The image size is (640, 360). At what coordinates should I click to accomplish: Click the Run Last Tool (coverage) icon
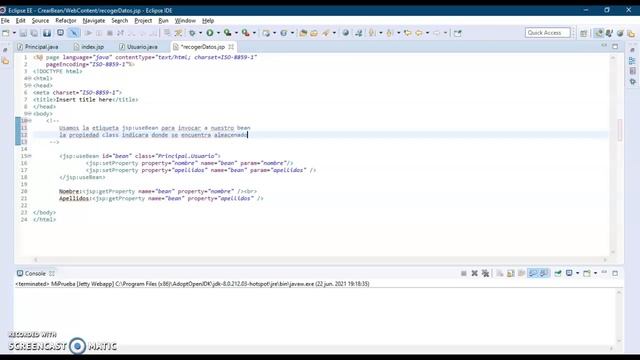click(x=228, y=33)
